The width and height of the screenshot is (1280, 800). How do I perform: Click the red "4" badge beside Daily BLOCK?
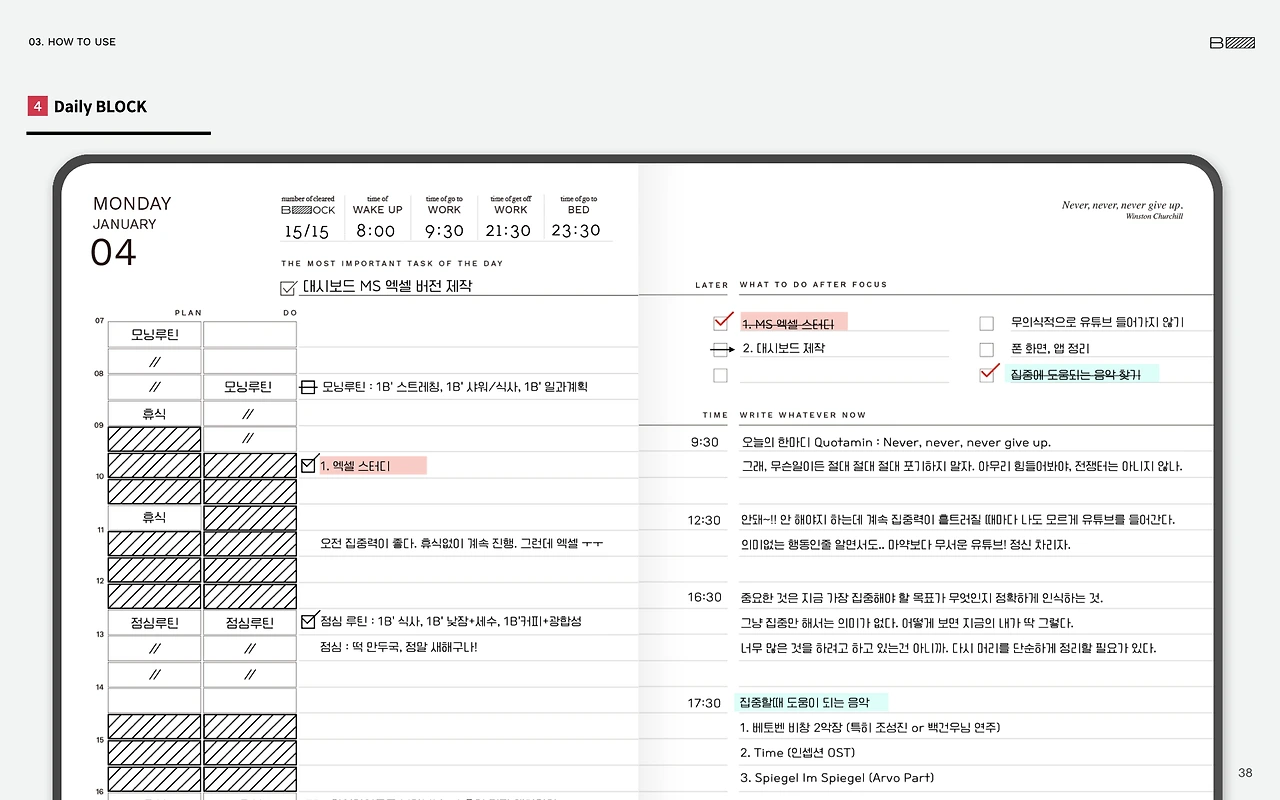click(38, 105)
